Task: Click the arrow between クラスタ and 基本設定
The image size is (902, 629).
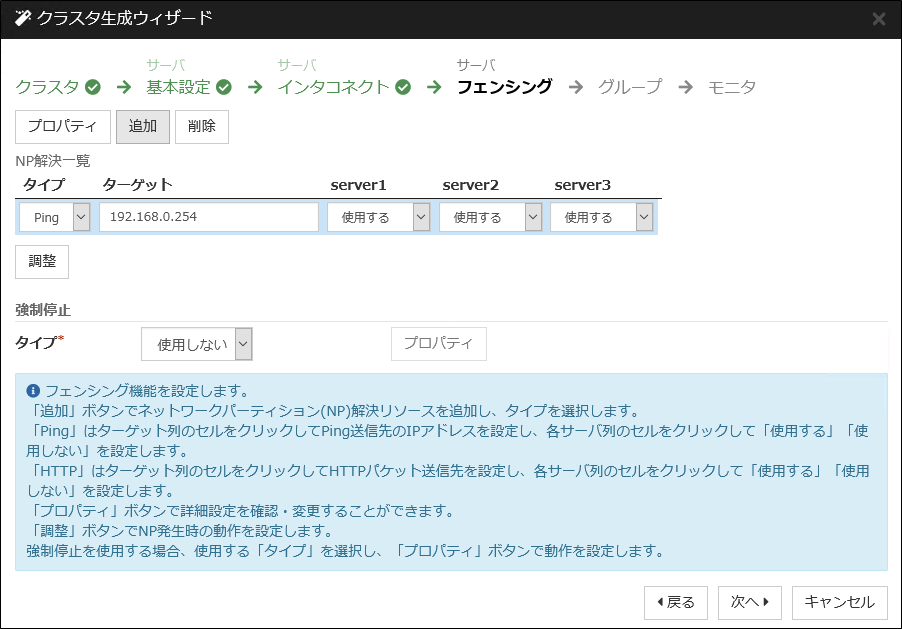Action: tap(125, 87)
